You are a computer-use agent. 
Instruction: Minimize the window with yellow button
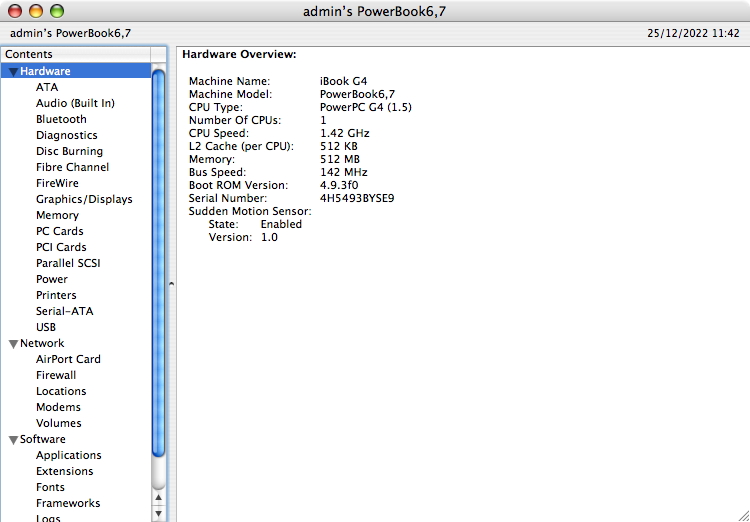(x=36, y=11)
